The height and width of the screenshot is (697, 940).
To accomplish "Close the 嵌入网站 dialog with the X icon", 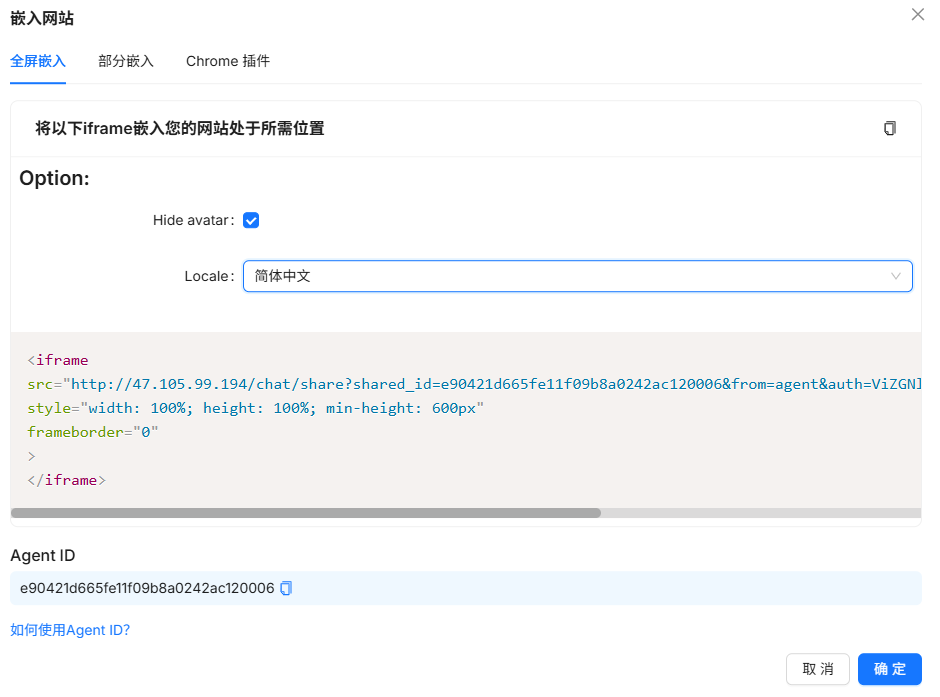I will (x=917, y=15).
